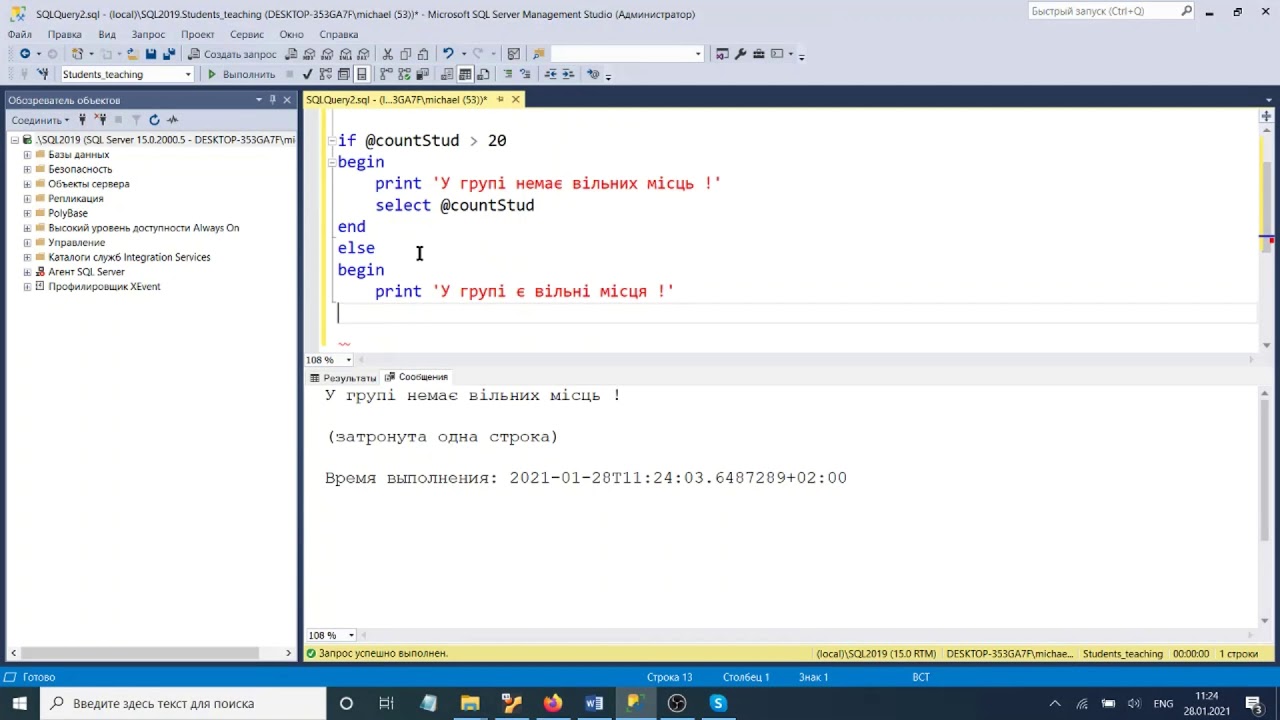The image size is (1280, 720).
Task: Open the Сервис menu
Action: tap(247, 34)
